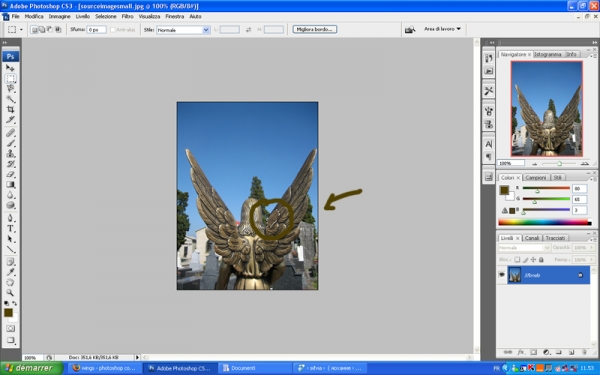The height and width of the screenshot is (375, 600).
Task: Adjust the red R color slider
Action: 537,191
